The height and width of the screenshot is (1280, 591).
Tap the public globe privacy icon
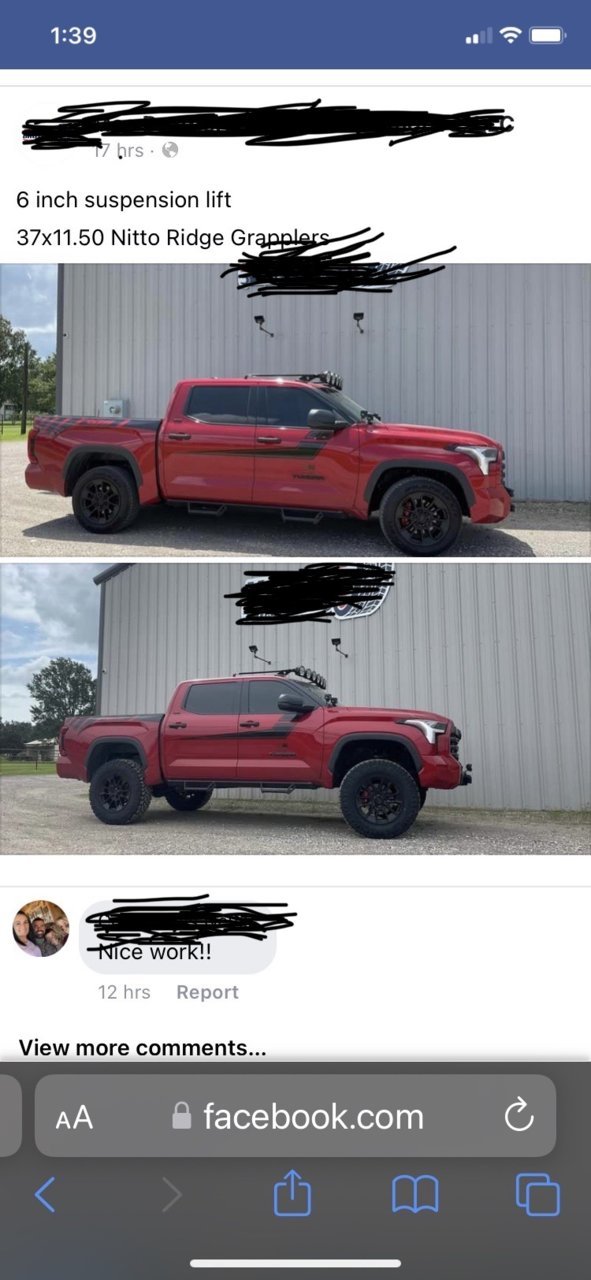click(170, 150)
